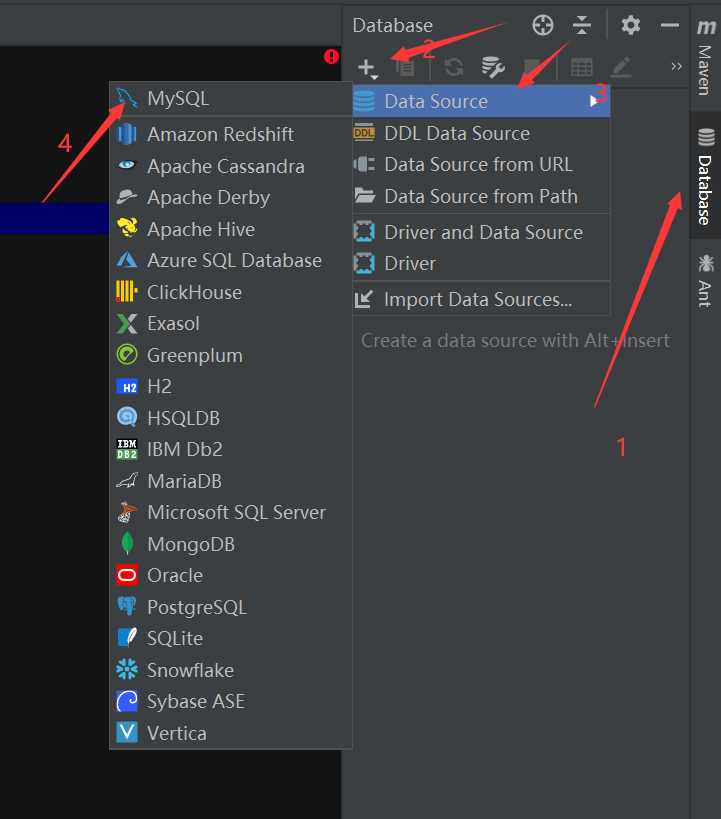
Task: Click the Snowflake logo icon
Action: click(127, 670)
